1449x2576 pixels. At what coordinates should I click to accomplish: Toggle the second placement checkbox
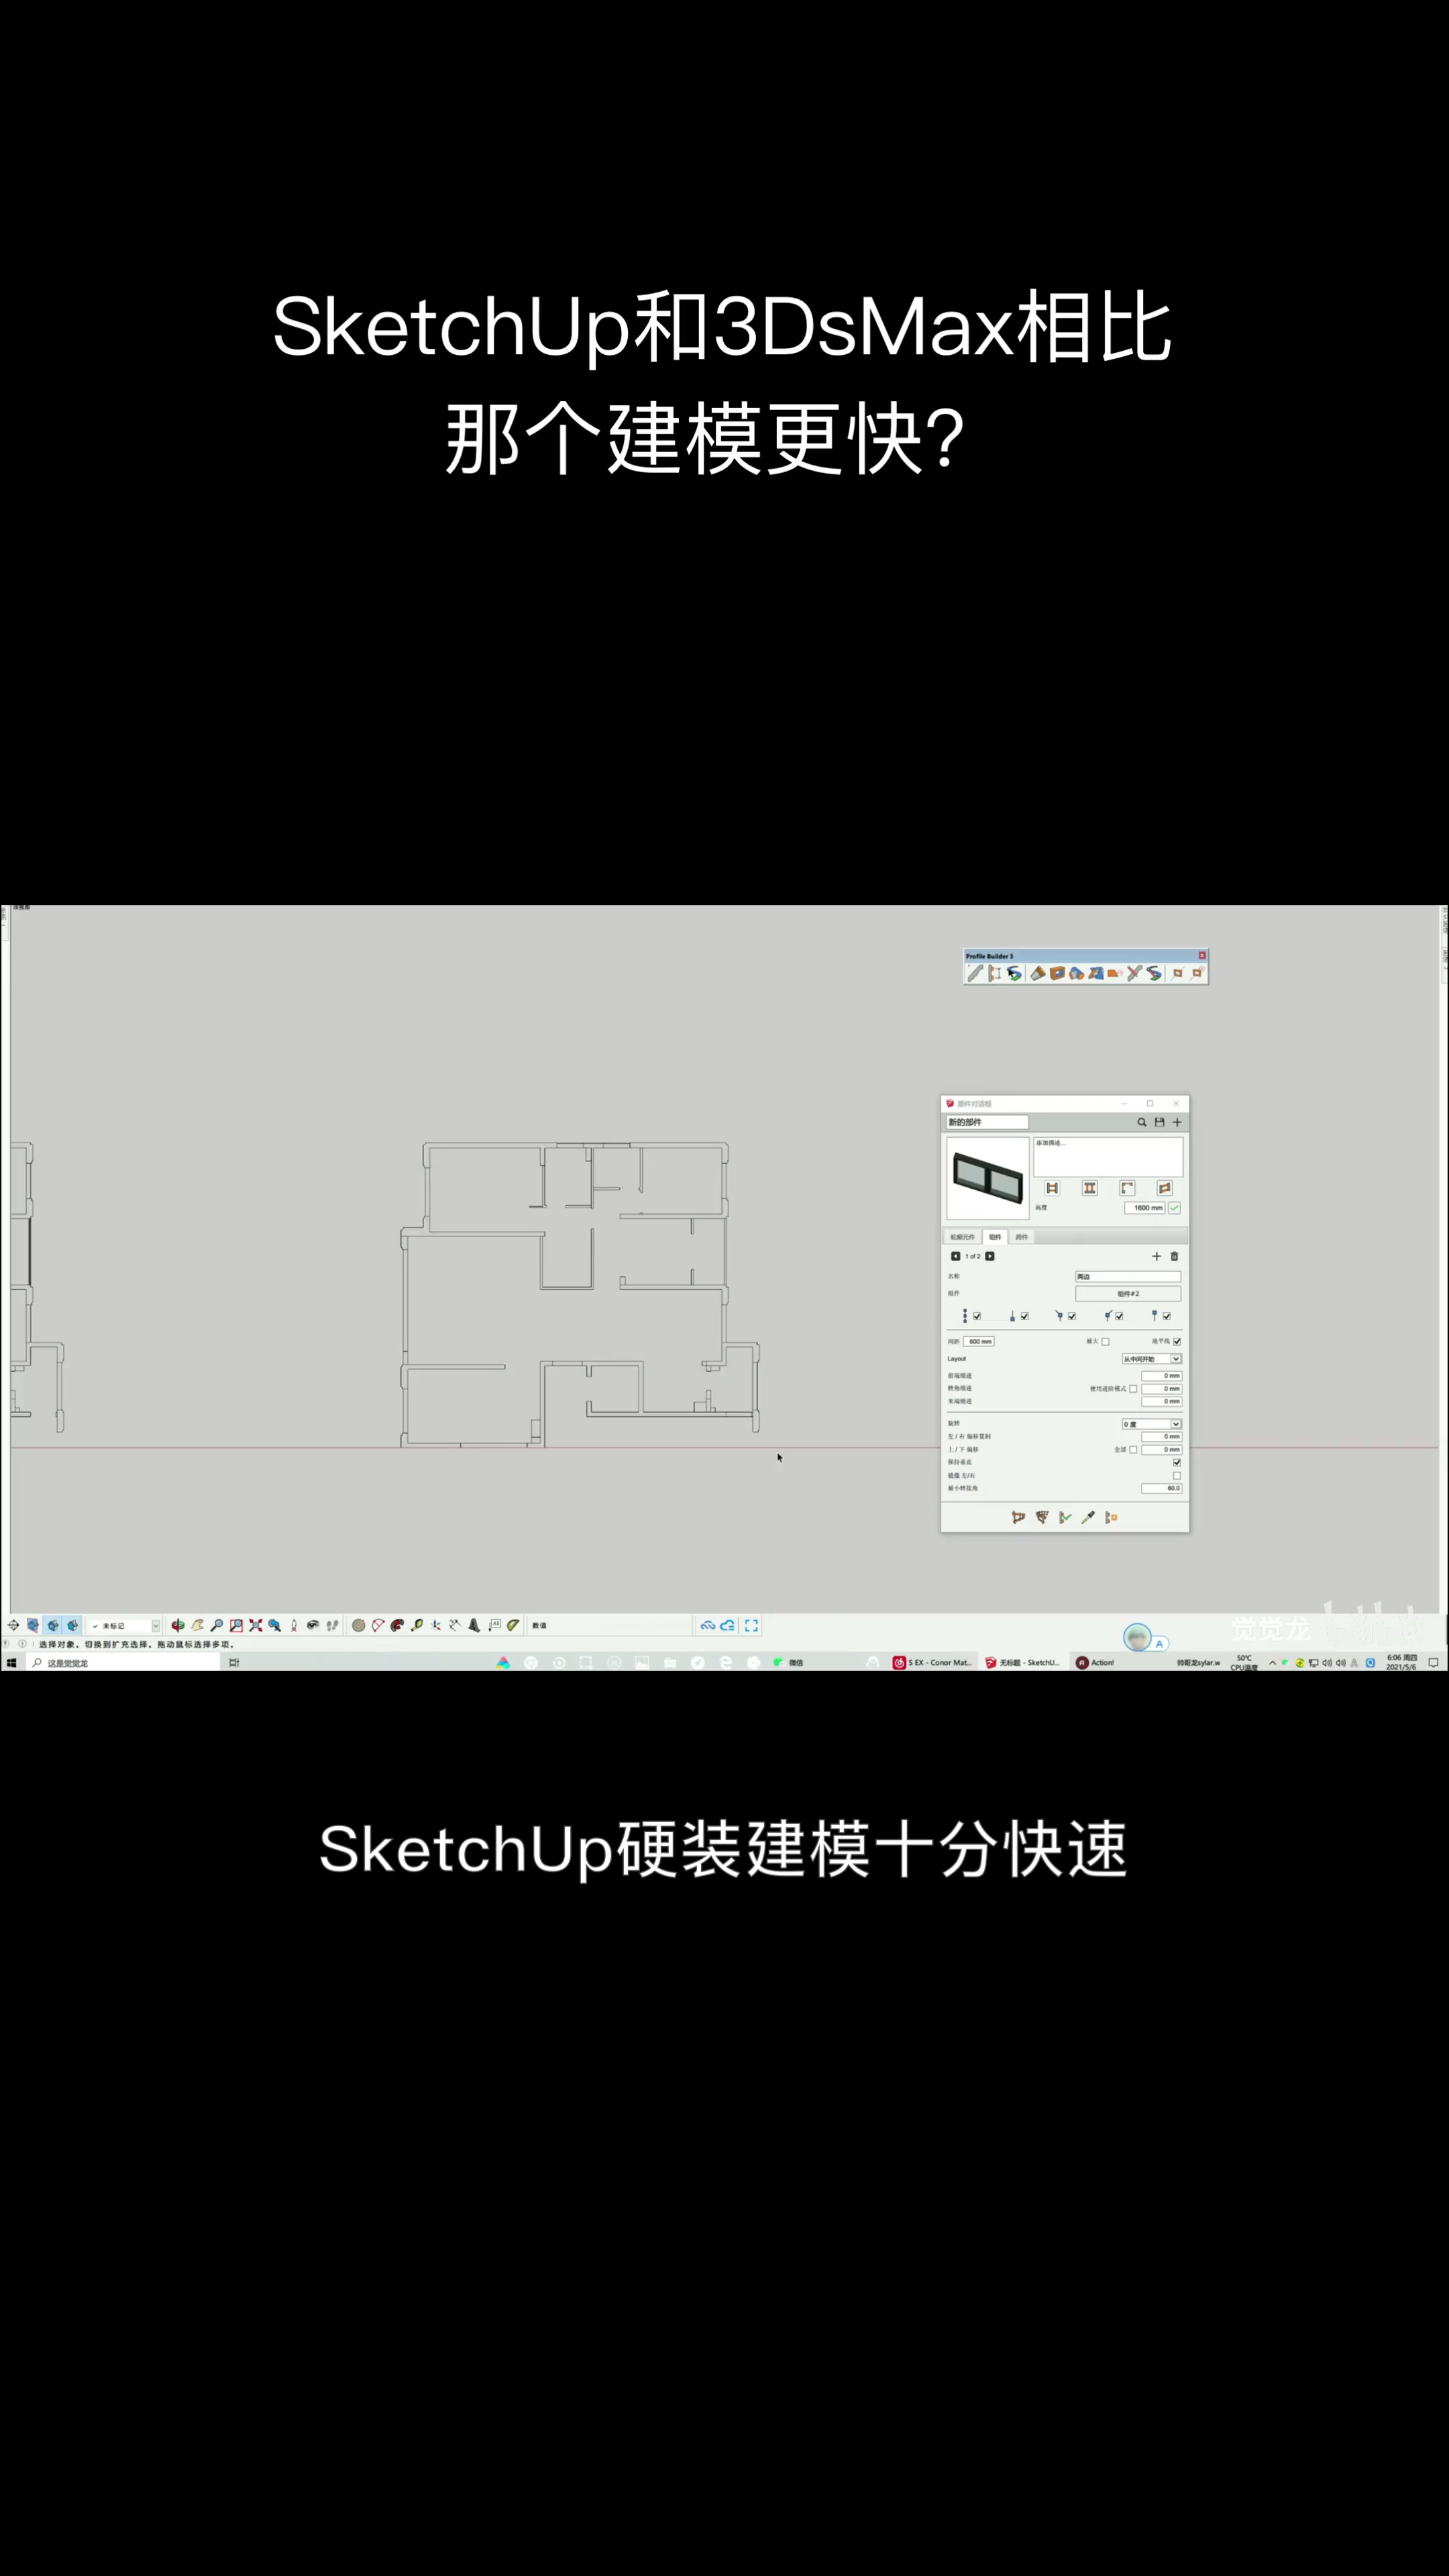tap(1025, 1316)
